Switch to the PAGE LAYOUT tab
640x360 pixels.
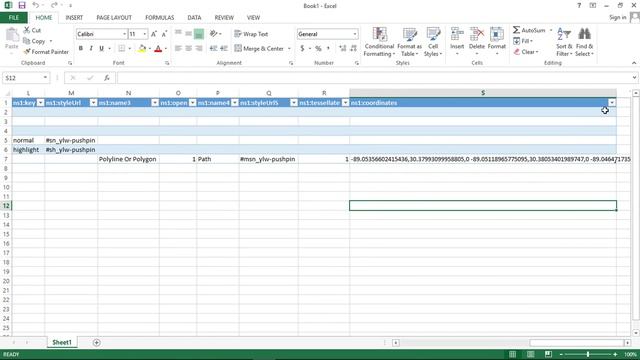114,18
